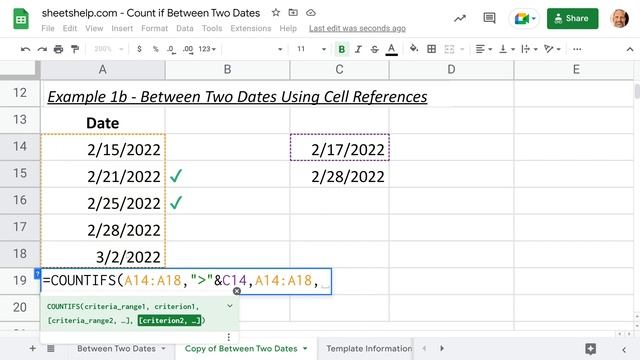Star this spreadsheet document
This screenshot has height=360, width=640.
pos(276,13)
